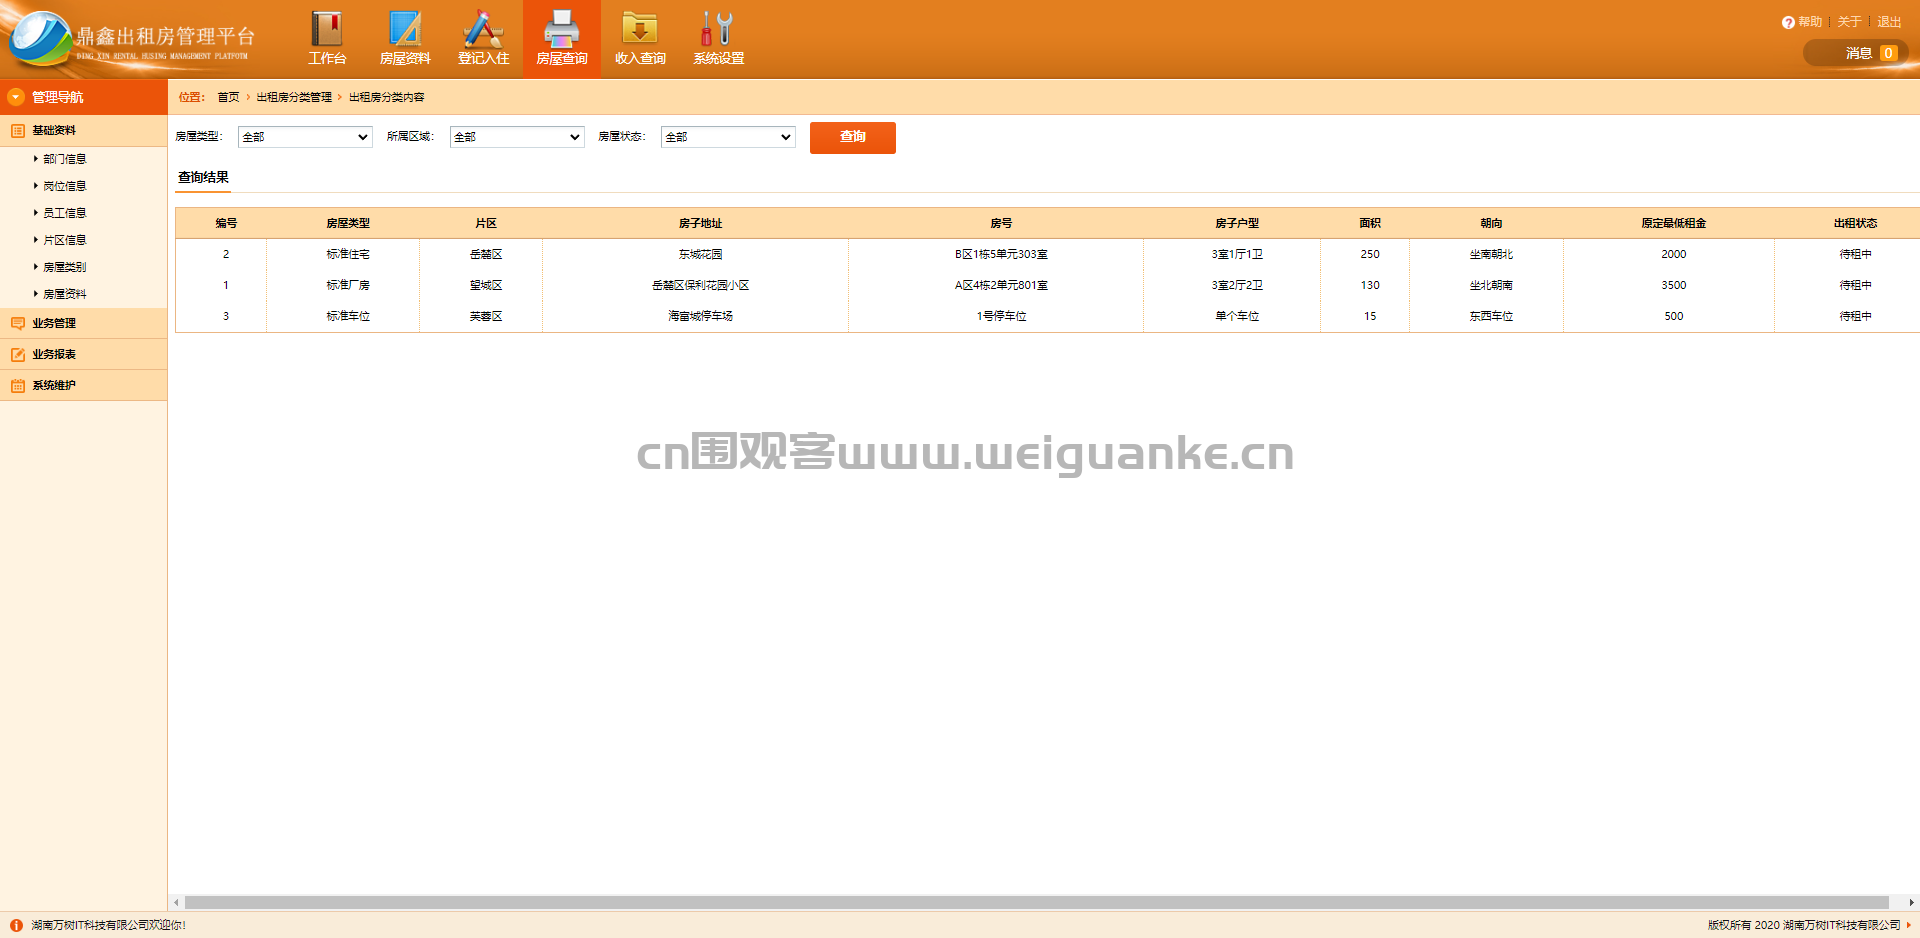This screenshot has width=1920, height=938.
Task: Collapse the 管理导航 arrow icon
Action: (x=16, y=97)
